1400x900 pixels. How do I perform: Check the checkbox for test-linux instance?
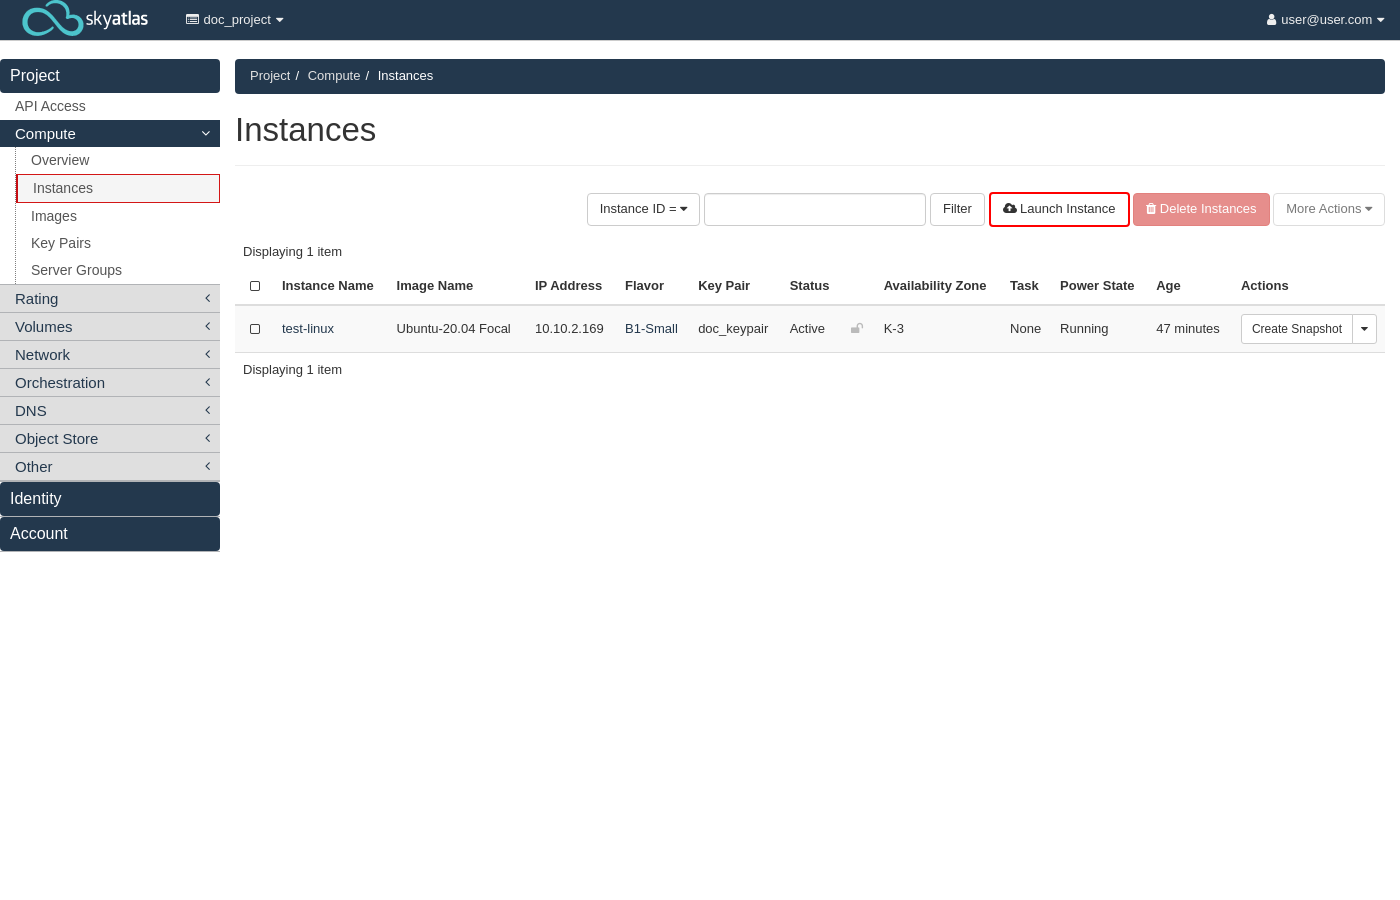tap(255, 329)
